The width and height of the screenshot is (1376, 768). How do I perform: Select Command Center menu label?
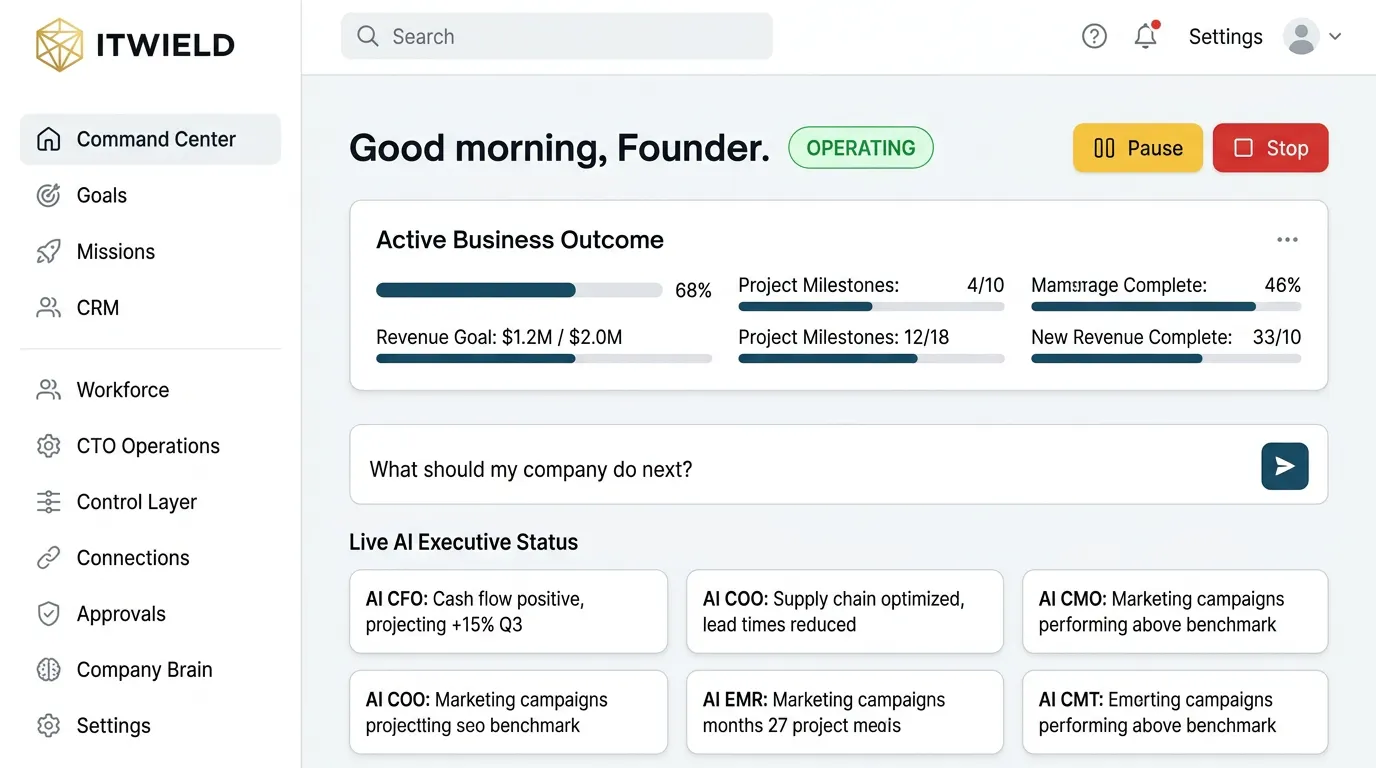click(x=156, y=139)
